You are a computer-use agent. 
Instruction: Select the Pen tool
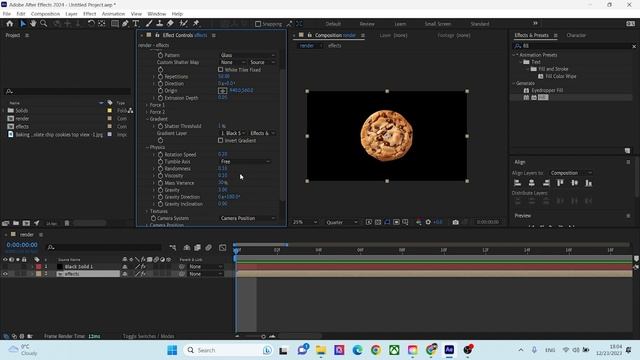pos(125,24)
